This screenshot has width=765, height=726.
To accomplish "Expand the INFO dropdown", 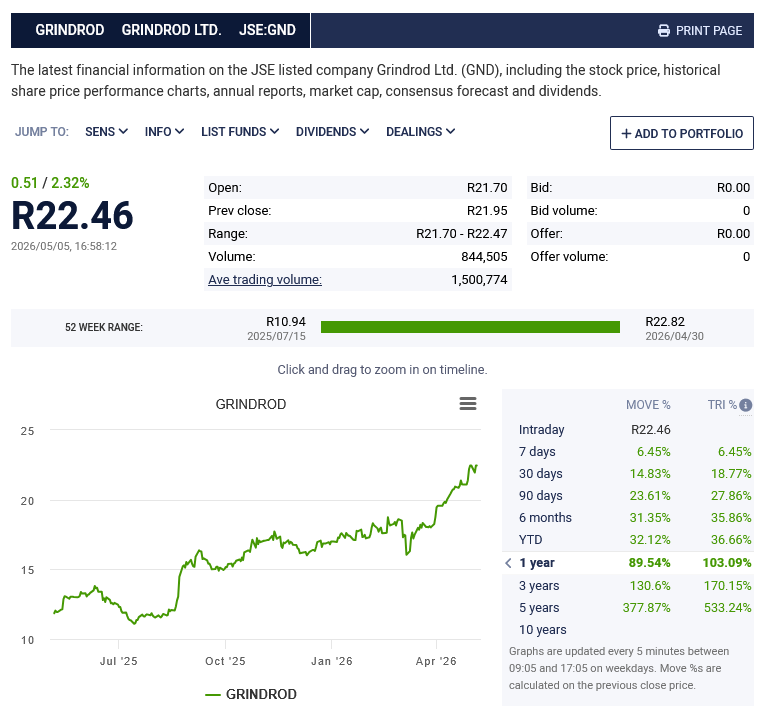I will click(x=164, y=132).
